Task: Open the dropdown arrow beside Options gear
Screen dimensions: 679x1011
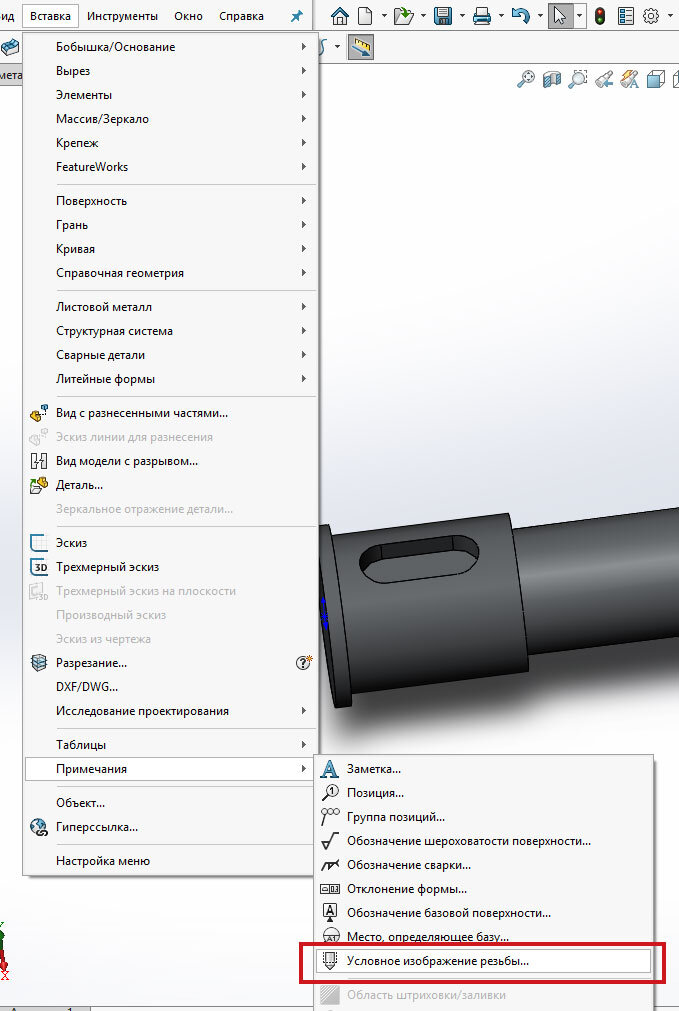Action: click(x=671, y=15)
